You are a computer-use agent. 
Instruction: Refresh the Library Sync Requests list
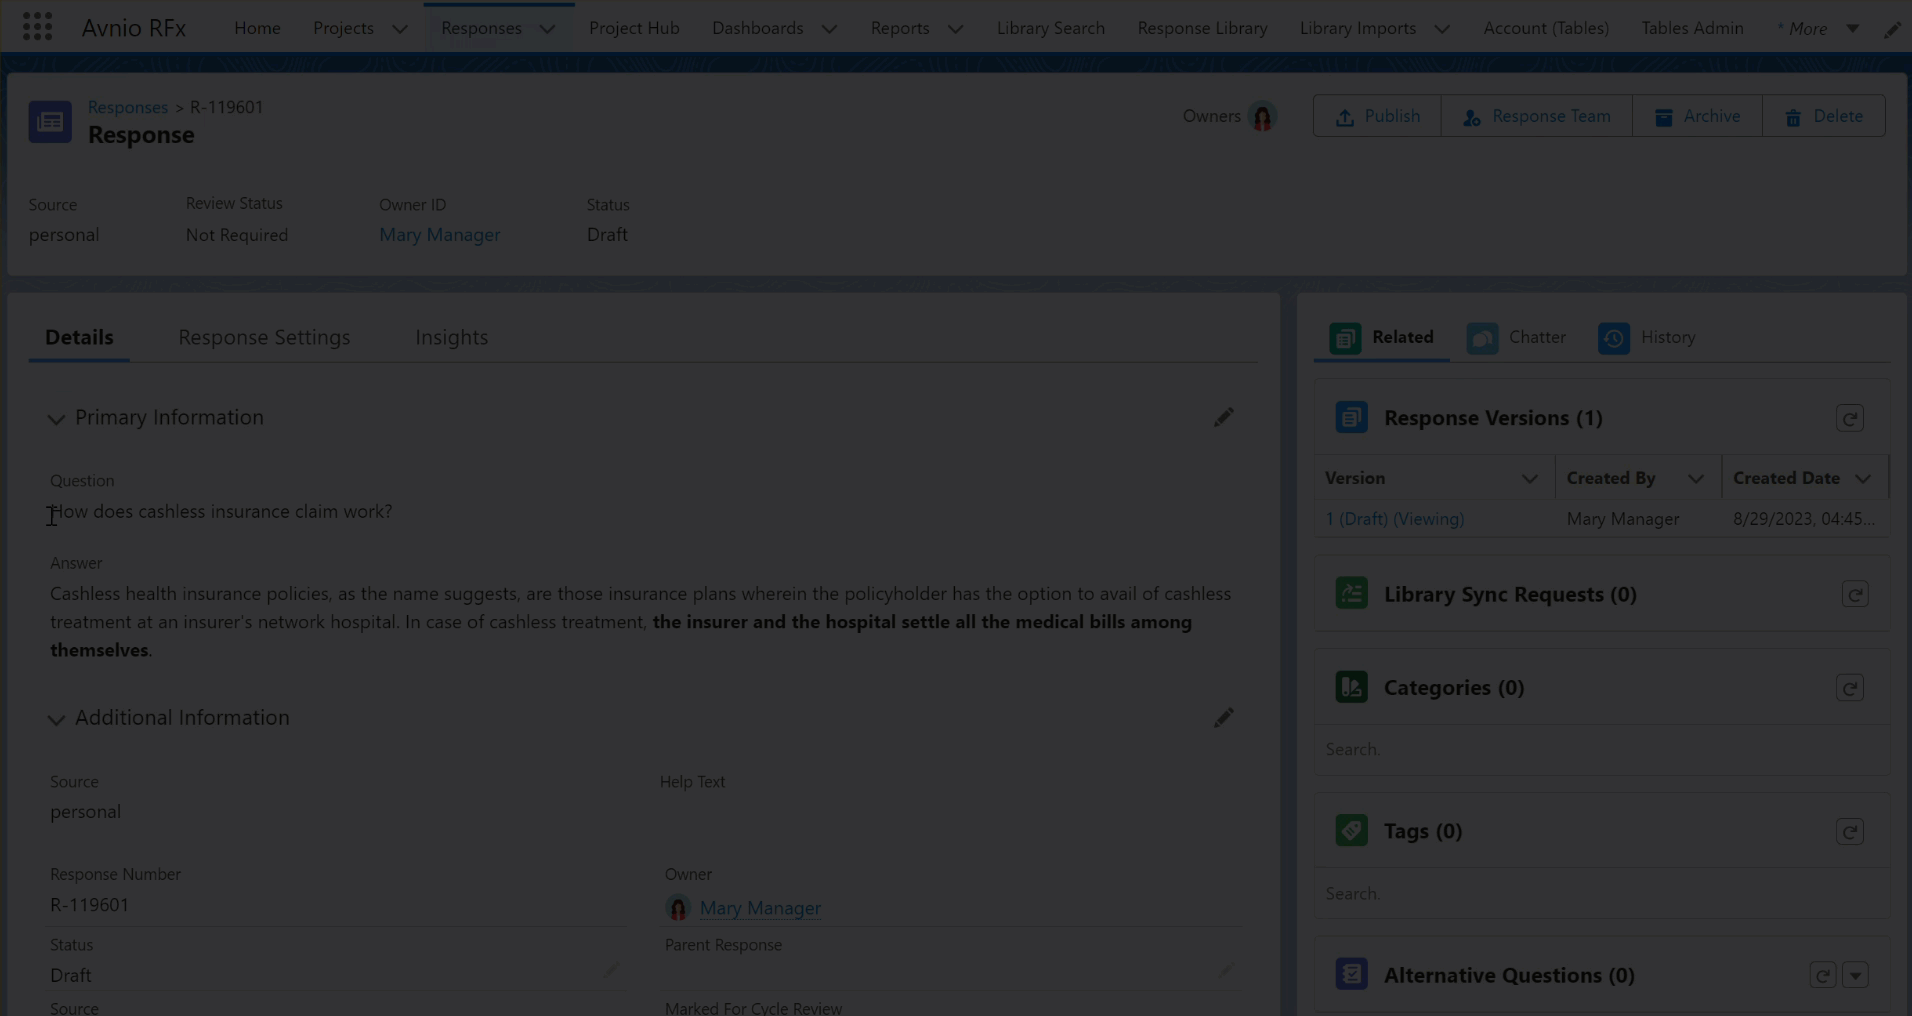coord(1855,594)
